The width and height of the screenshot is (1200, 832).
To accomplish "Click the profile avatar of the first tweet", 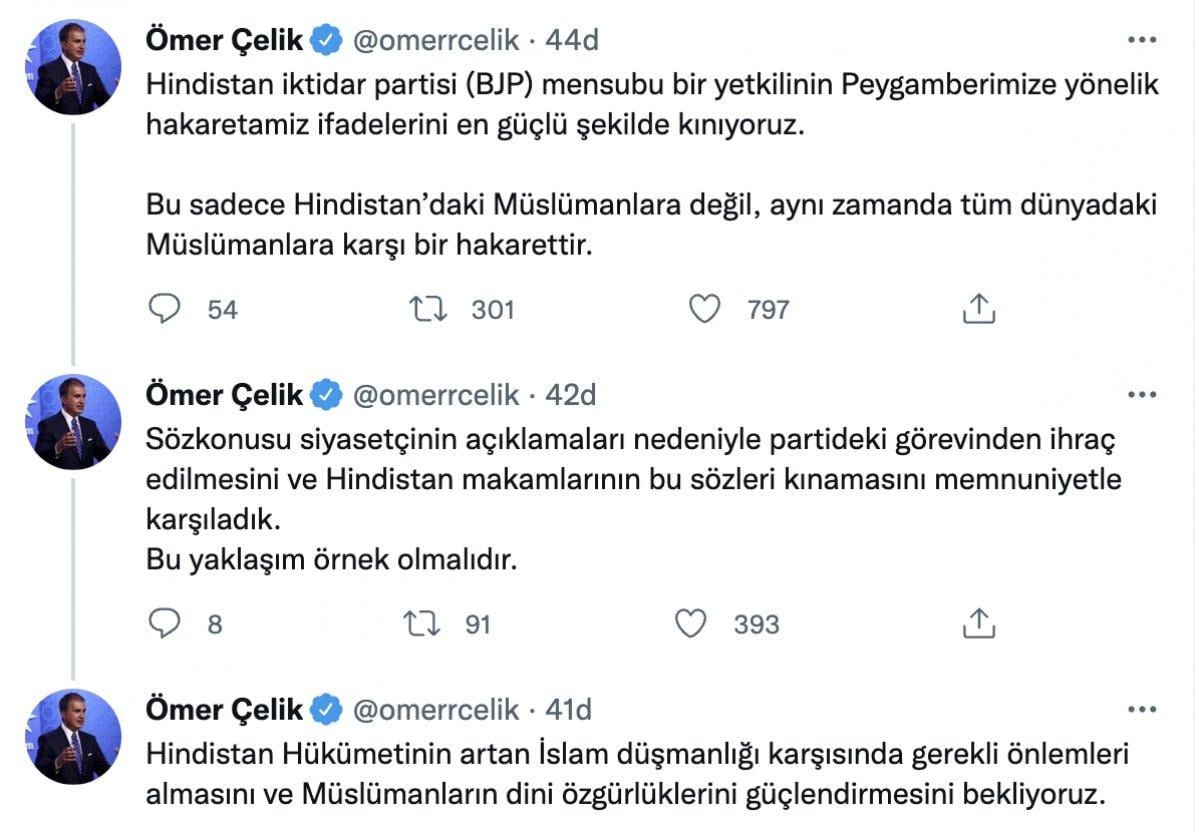I will tap(74, 66).
